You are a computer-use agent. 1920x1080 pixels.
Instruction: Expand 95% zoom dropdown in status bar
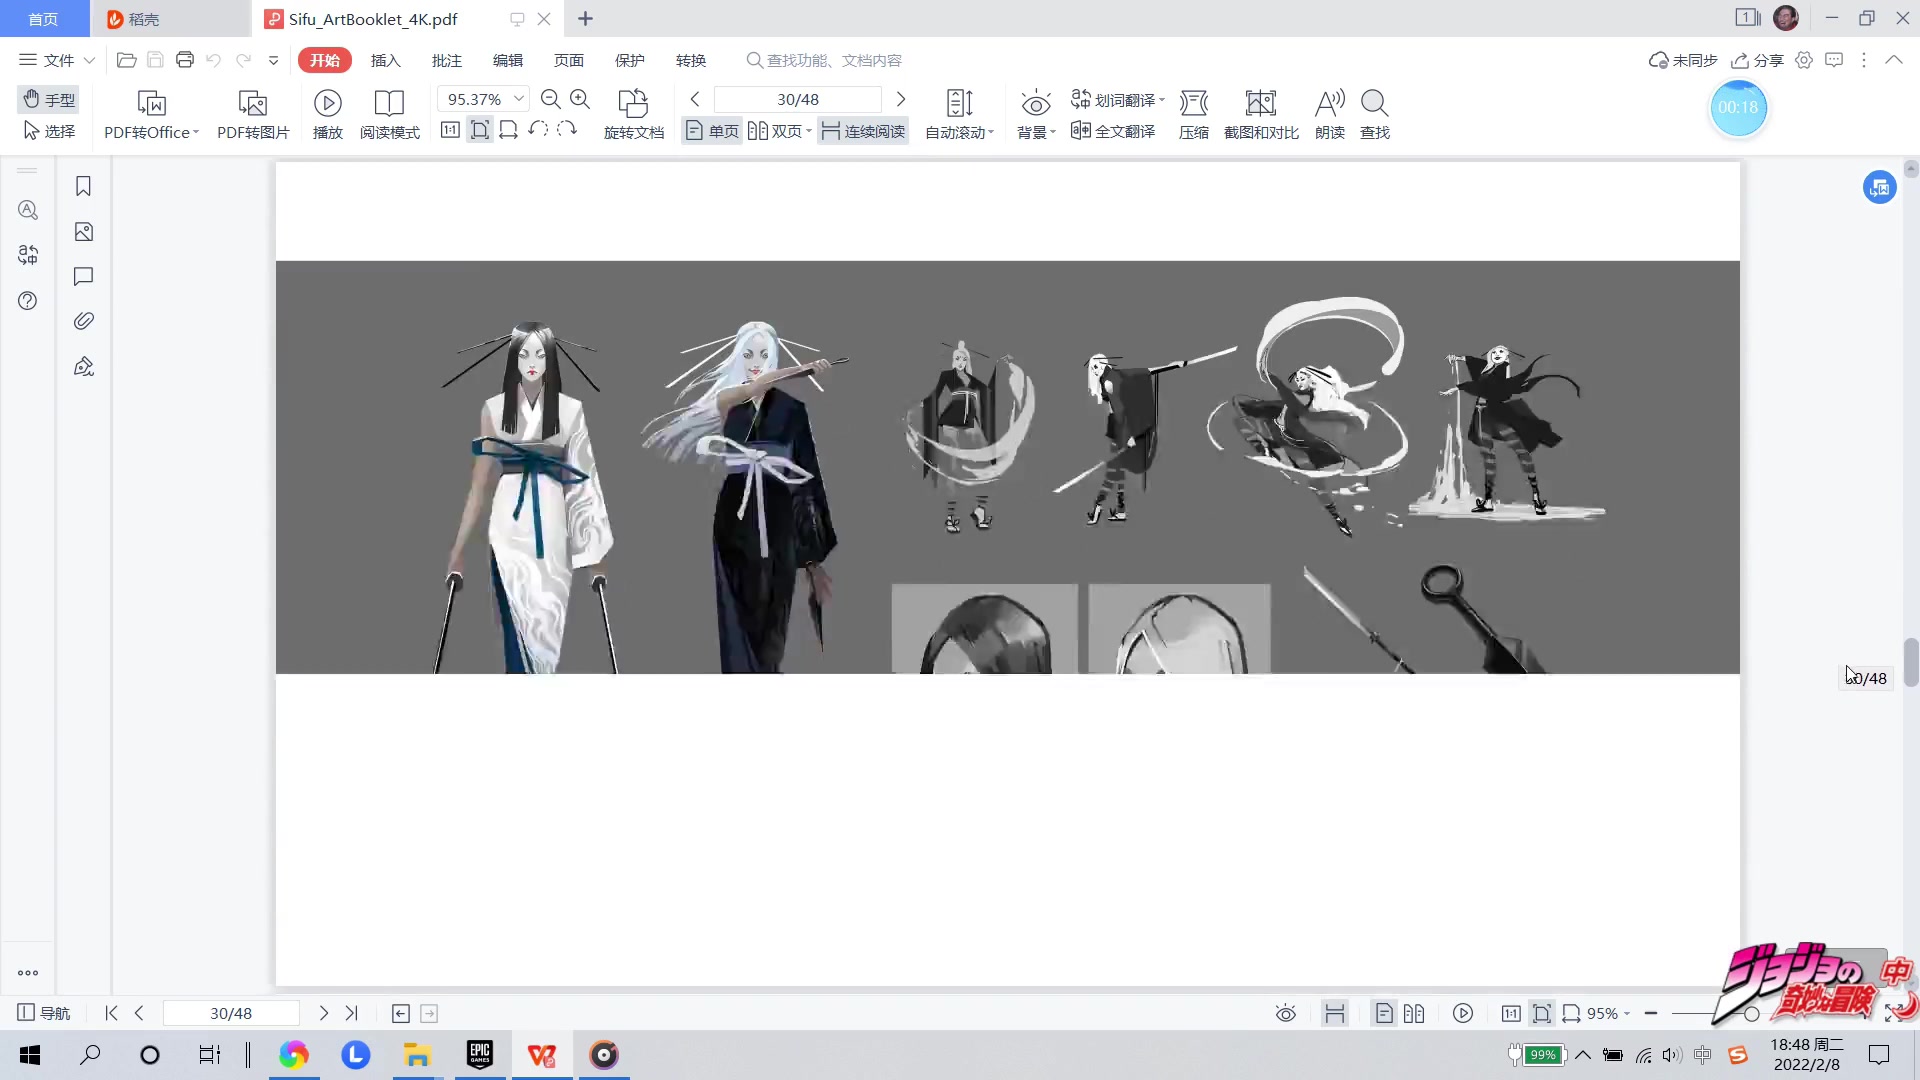pyautogui.click(x=1627, y=1014)
